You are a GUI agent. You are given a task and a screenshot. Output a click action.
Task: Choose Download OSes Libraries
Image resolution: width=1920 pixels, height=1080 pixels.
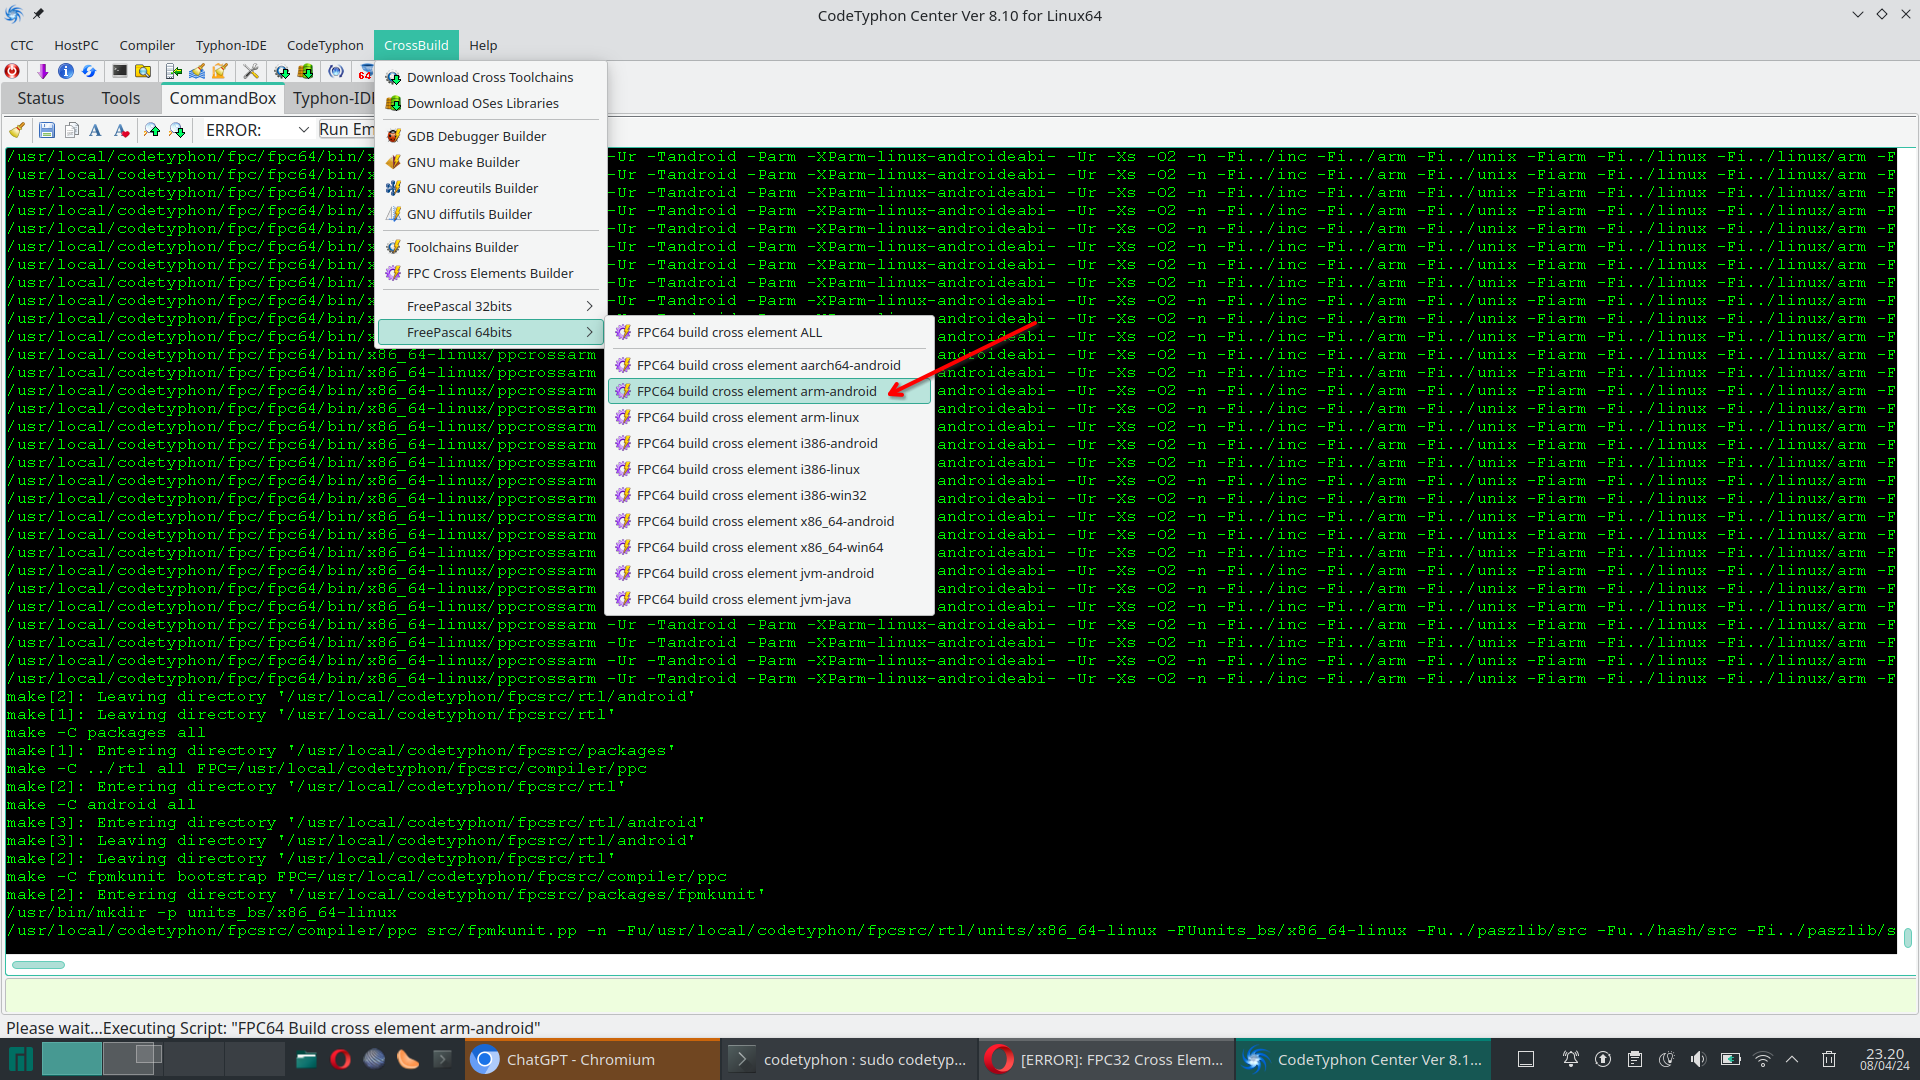coord(491,103)
